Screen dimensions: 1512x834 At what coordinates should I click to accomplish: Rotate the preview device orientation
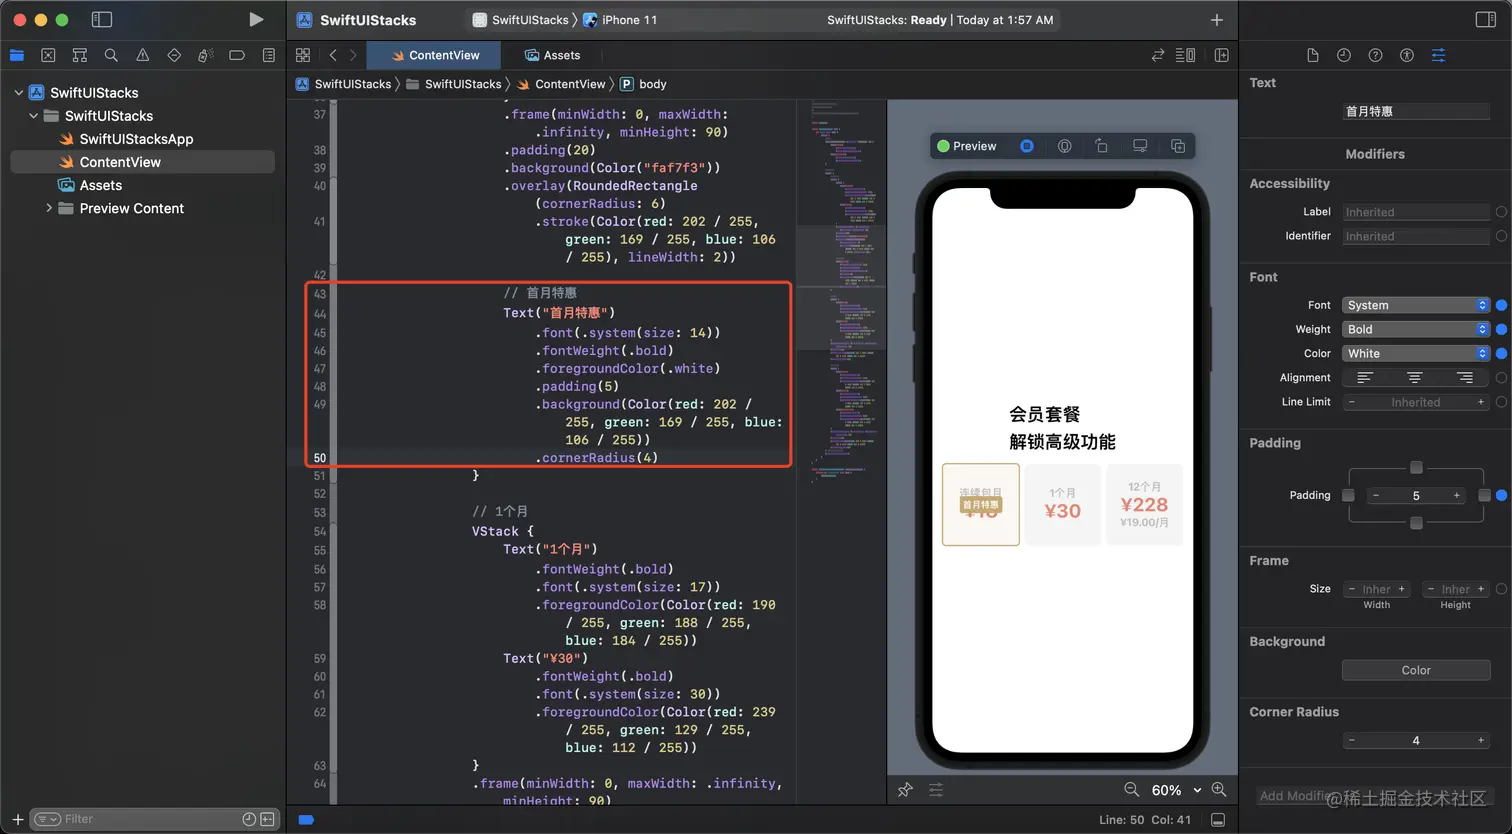(x=1102, y=146)
